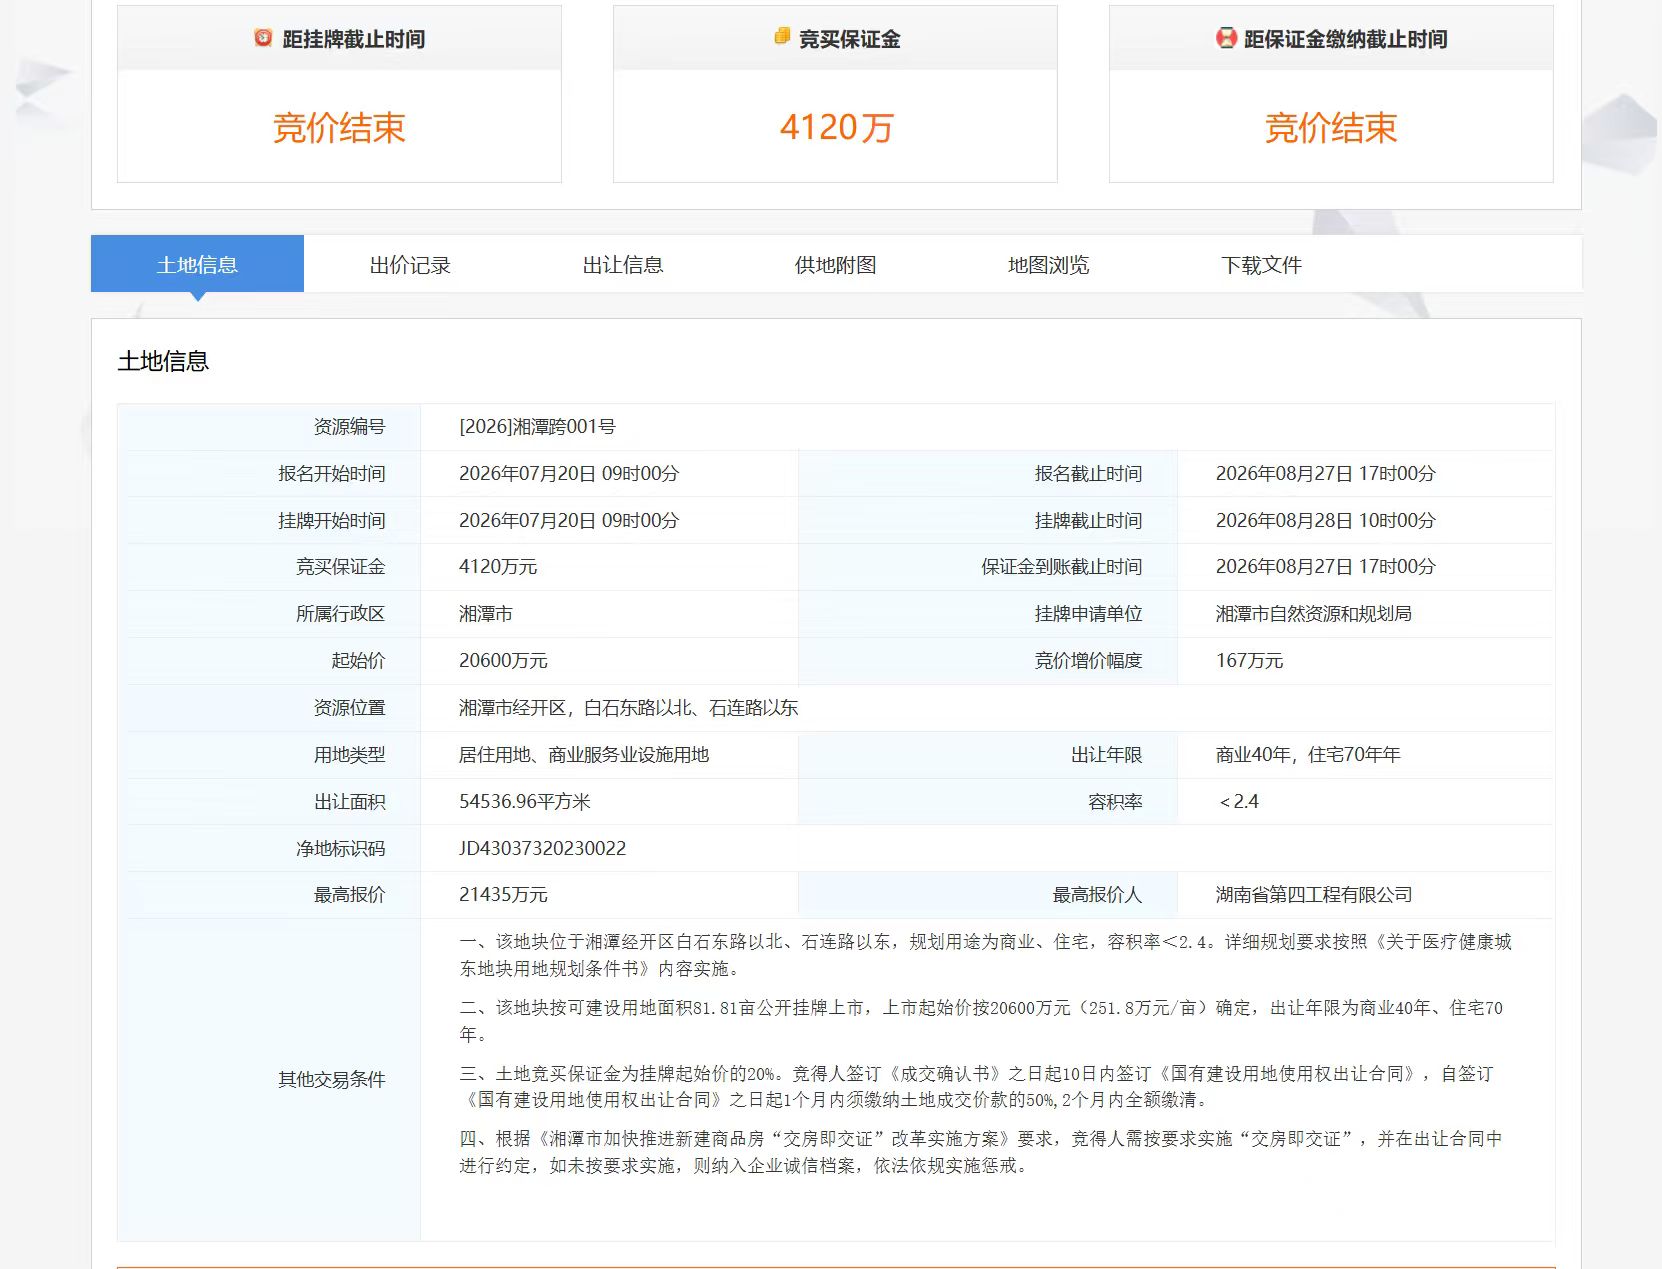Image resolution: width=1662 pixels, height=1269 pixels.
Task: Click the 报名截止时间 value 2026年08月27日 17时00分
Action: [x=1325, y=474]
